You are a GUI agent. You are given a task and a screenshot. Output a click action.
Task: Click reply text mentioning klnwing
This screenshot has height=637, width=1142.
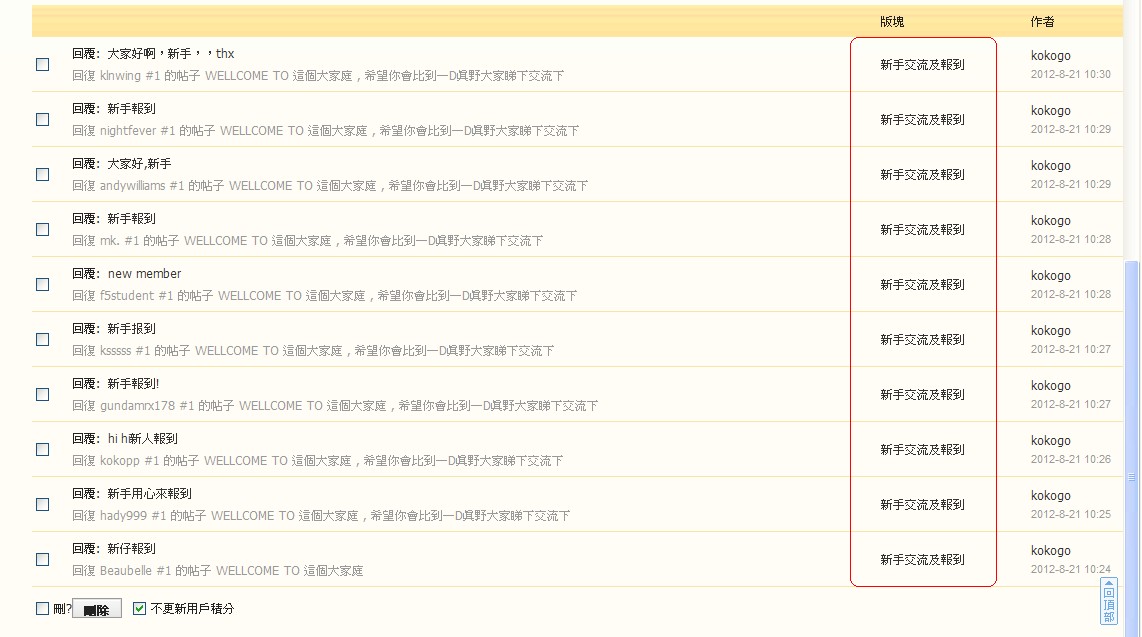click(x=318, y=76)
